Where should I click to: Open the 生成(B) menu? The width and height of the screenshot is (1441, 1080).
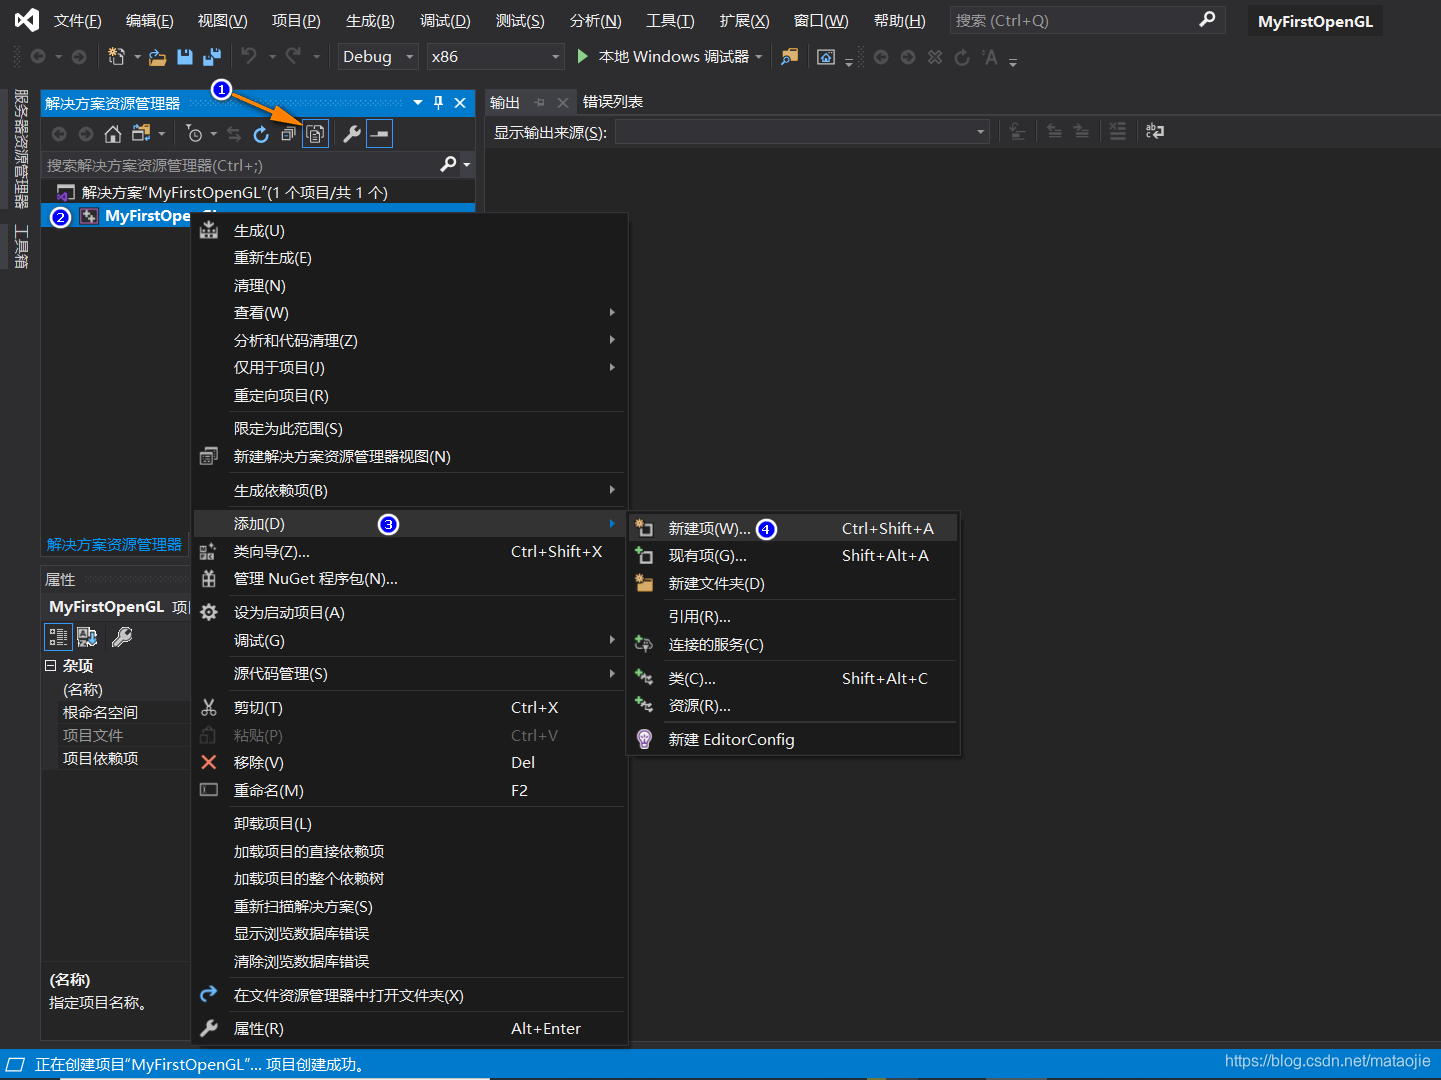point(370,20)
